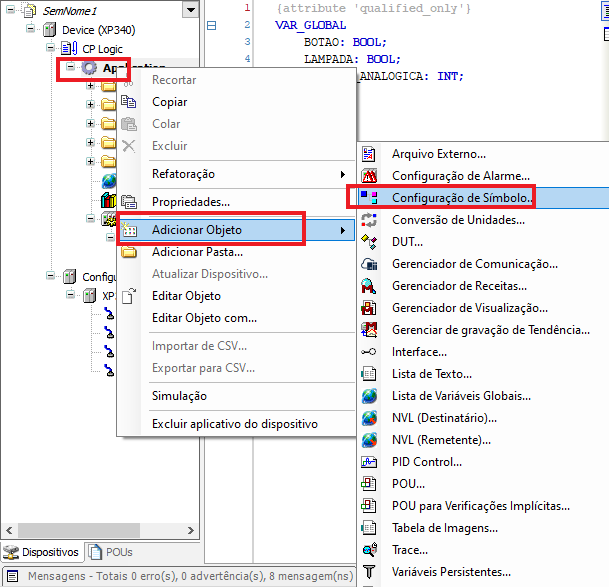Click the Trace object icon
609x587 pixels.
[370, 550]
